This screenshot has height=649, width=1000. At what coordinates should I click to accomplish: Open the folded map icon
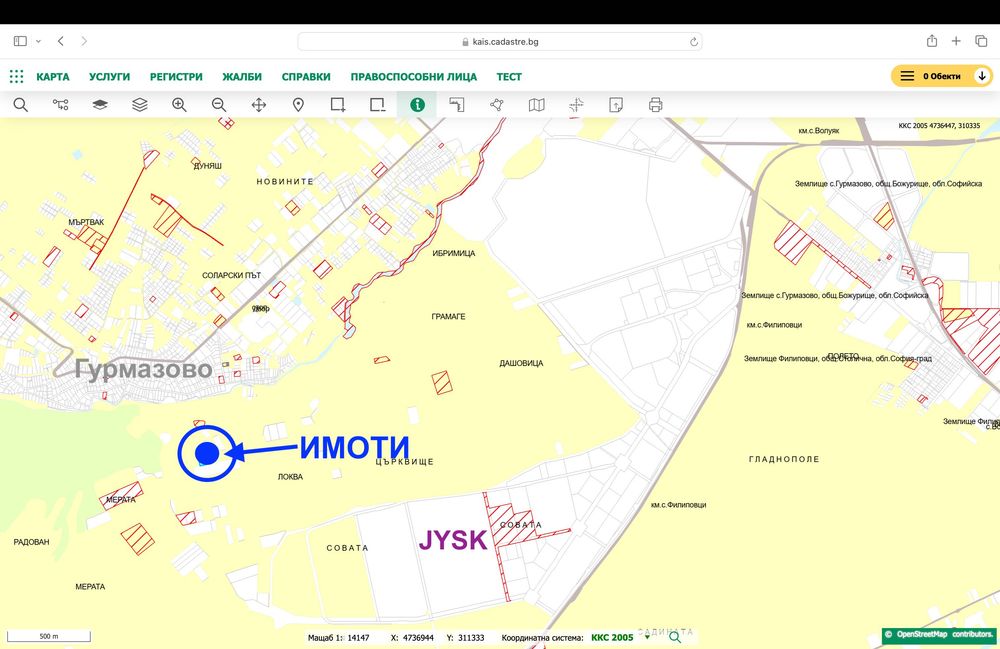(536, 105)
